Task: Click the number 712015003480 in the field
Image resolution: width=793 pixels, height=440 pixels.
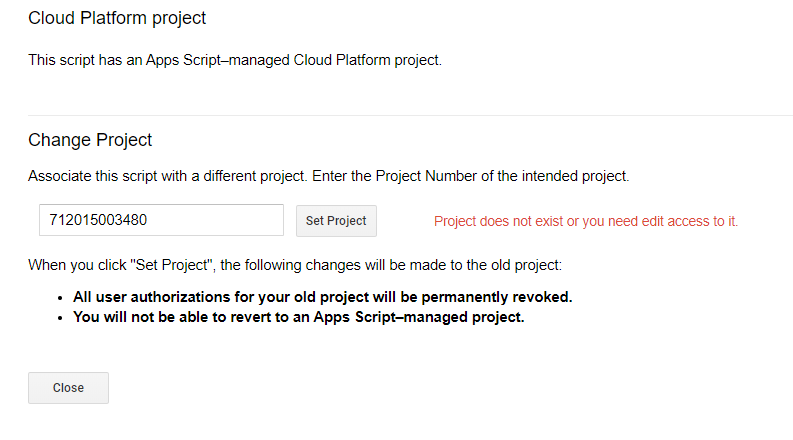Action: pos(99,220)
